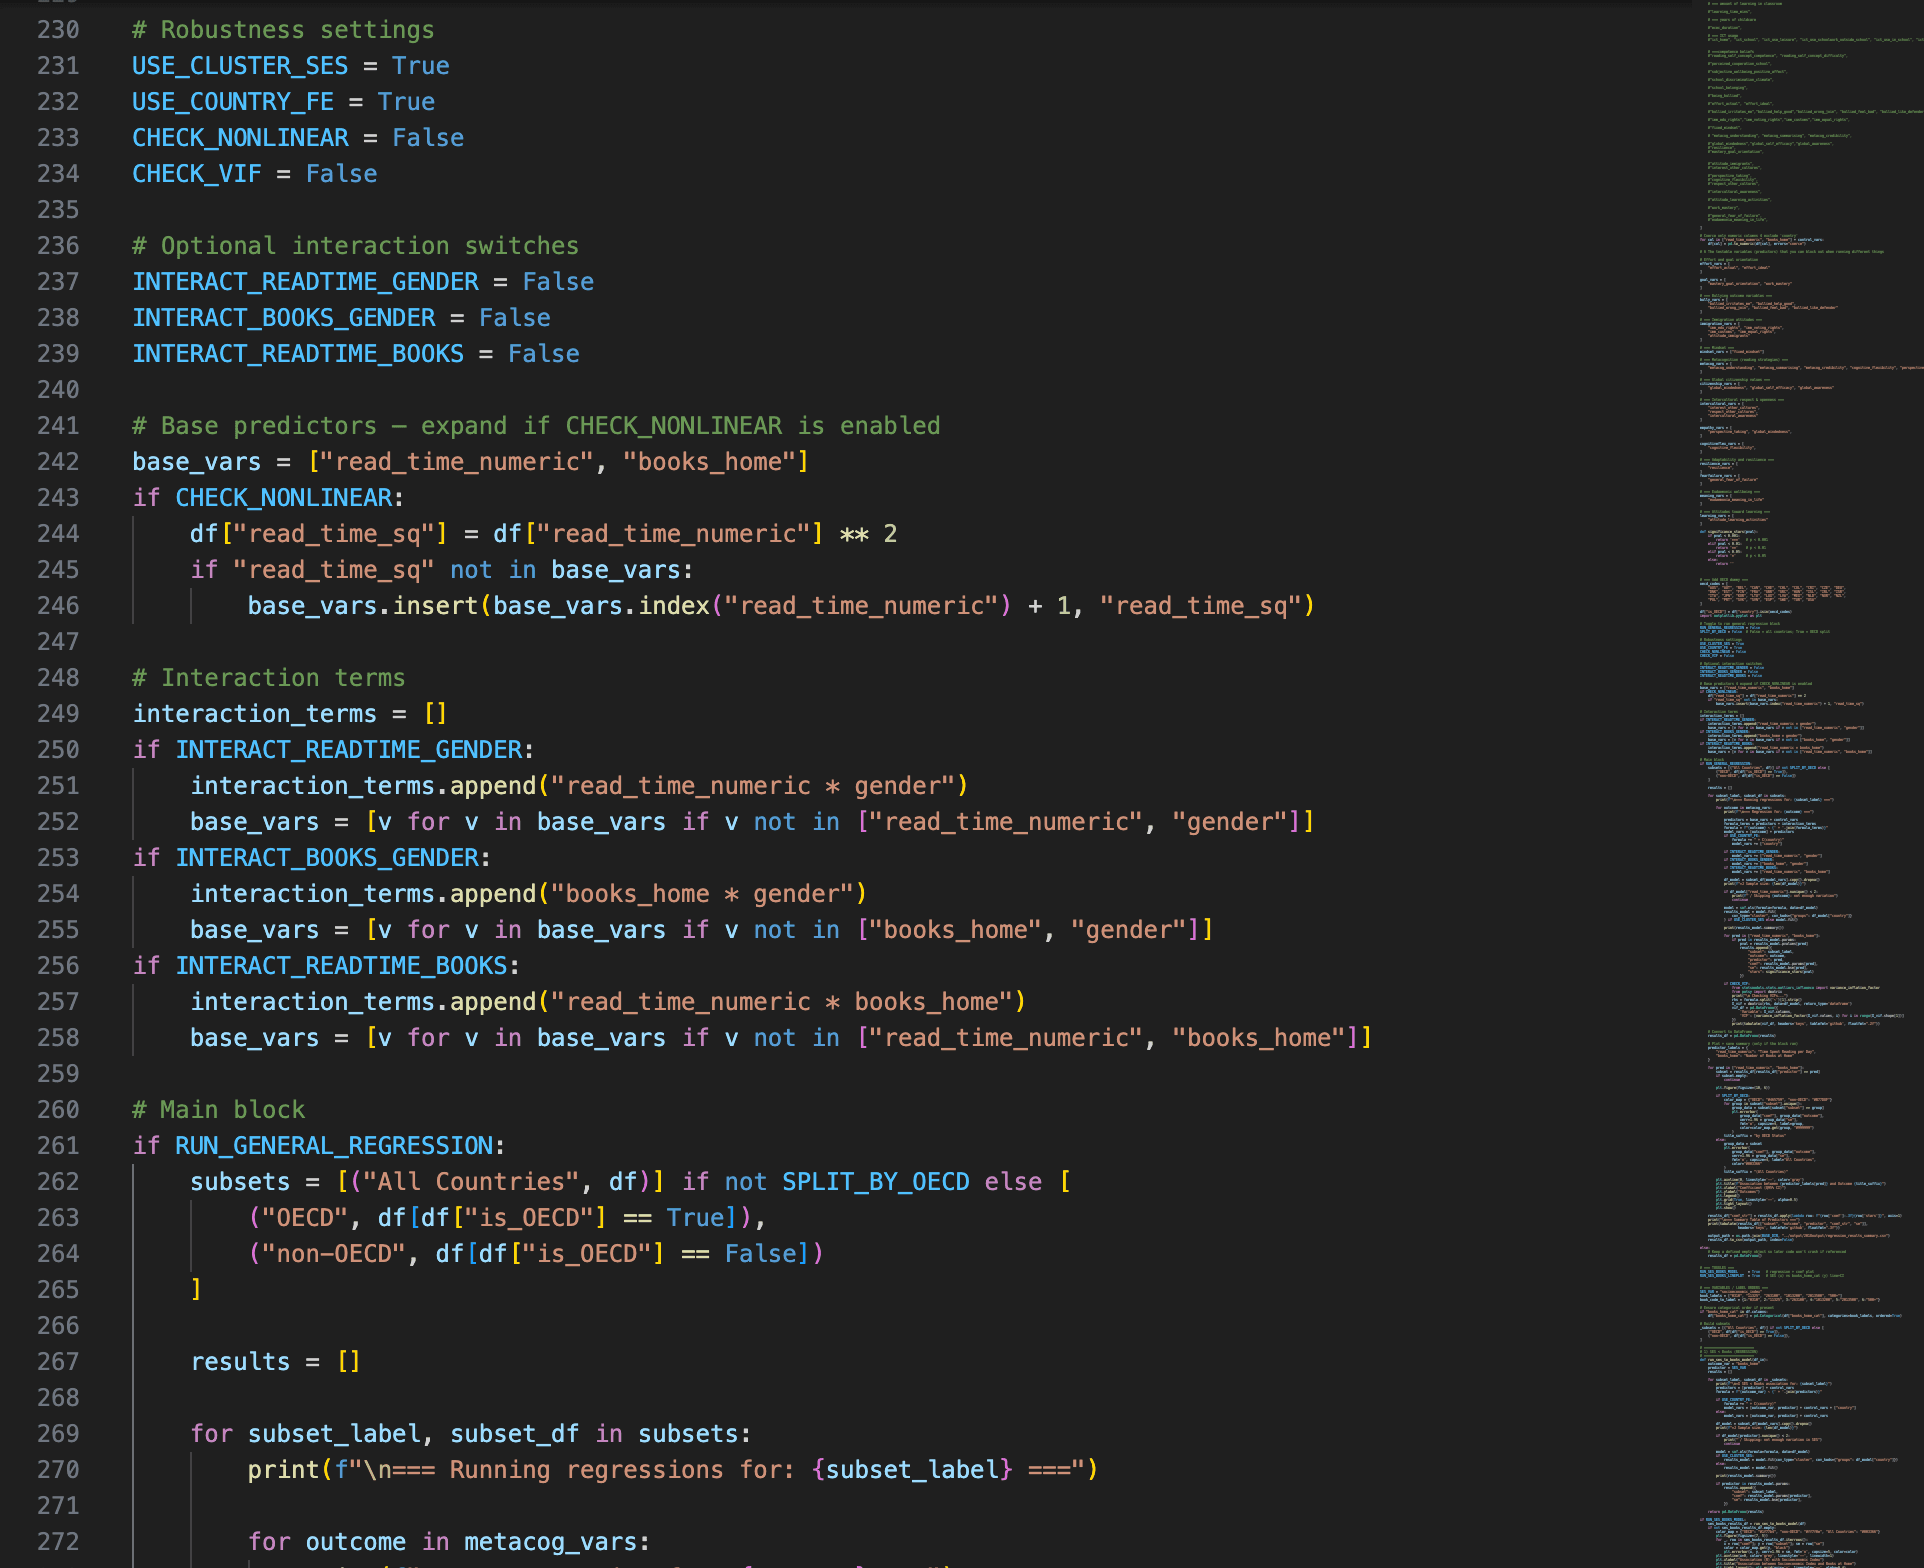Click INTERACT_BOOKS_GENDER definition on line 238
The height and width of the screenshot is (1568, 1924).
coord(284,318)
